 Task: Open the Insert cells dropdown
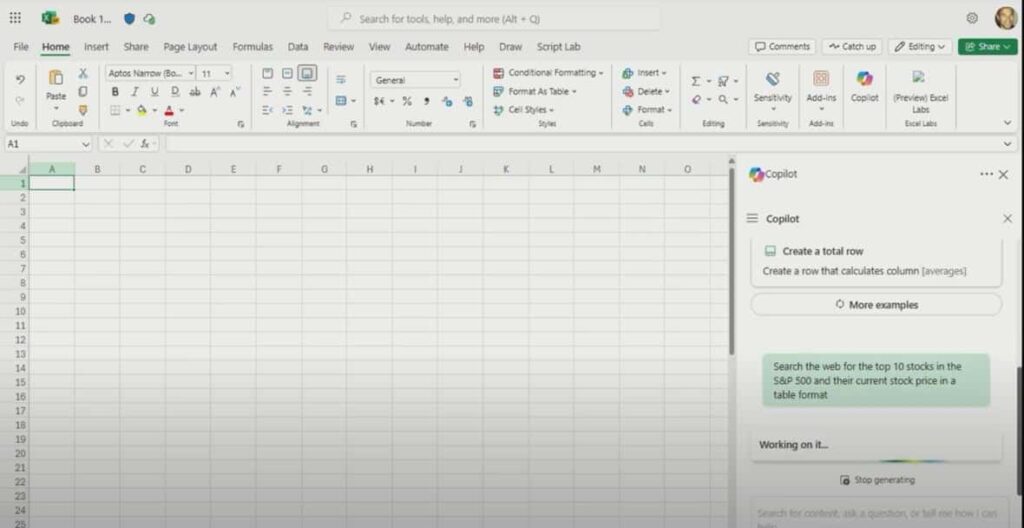click(645, 73)
